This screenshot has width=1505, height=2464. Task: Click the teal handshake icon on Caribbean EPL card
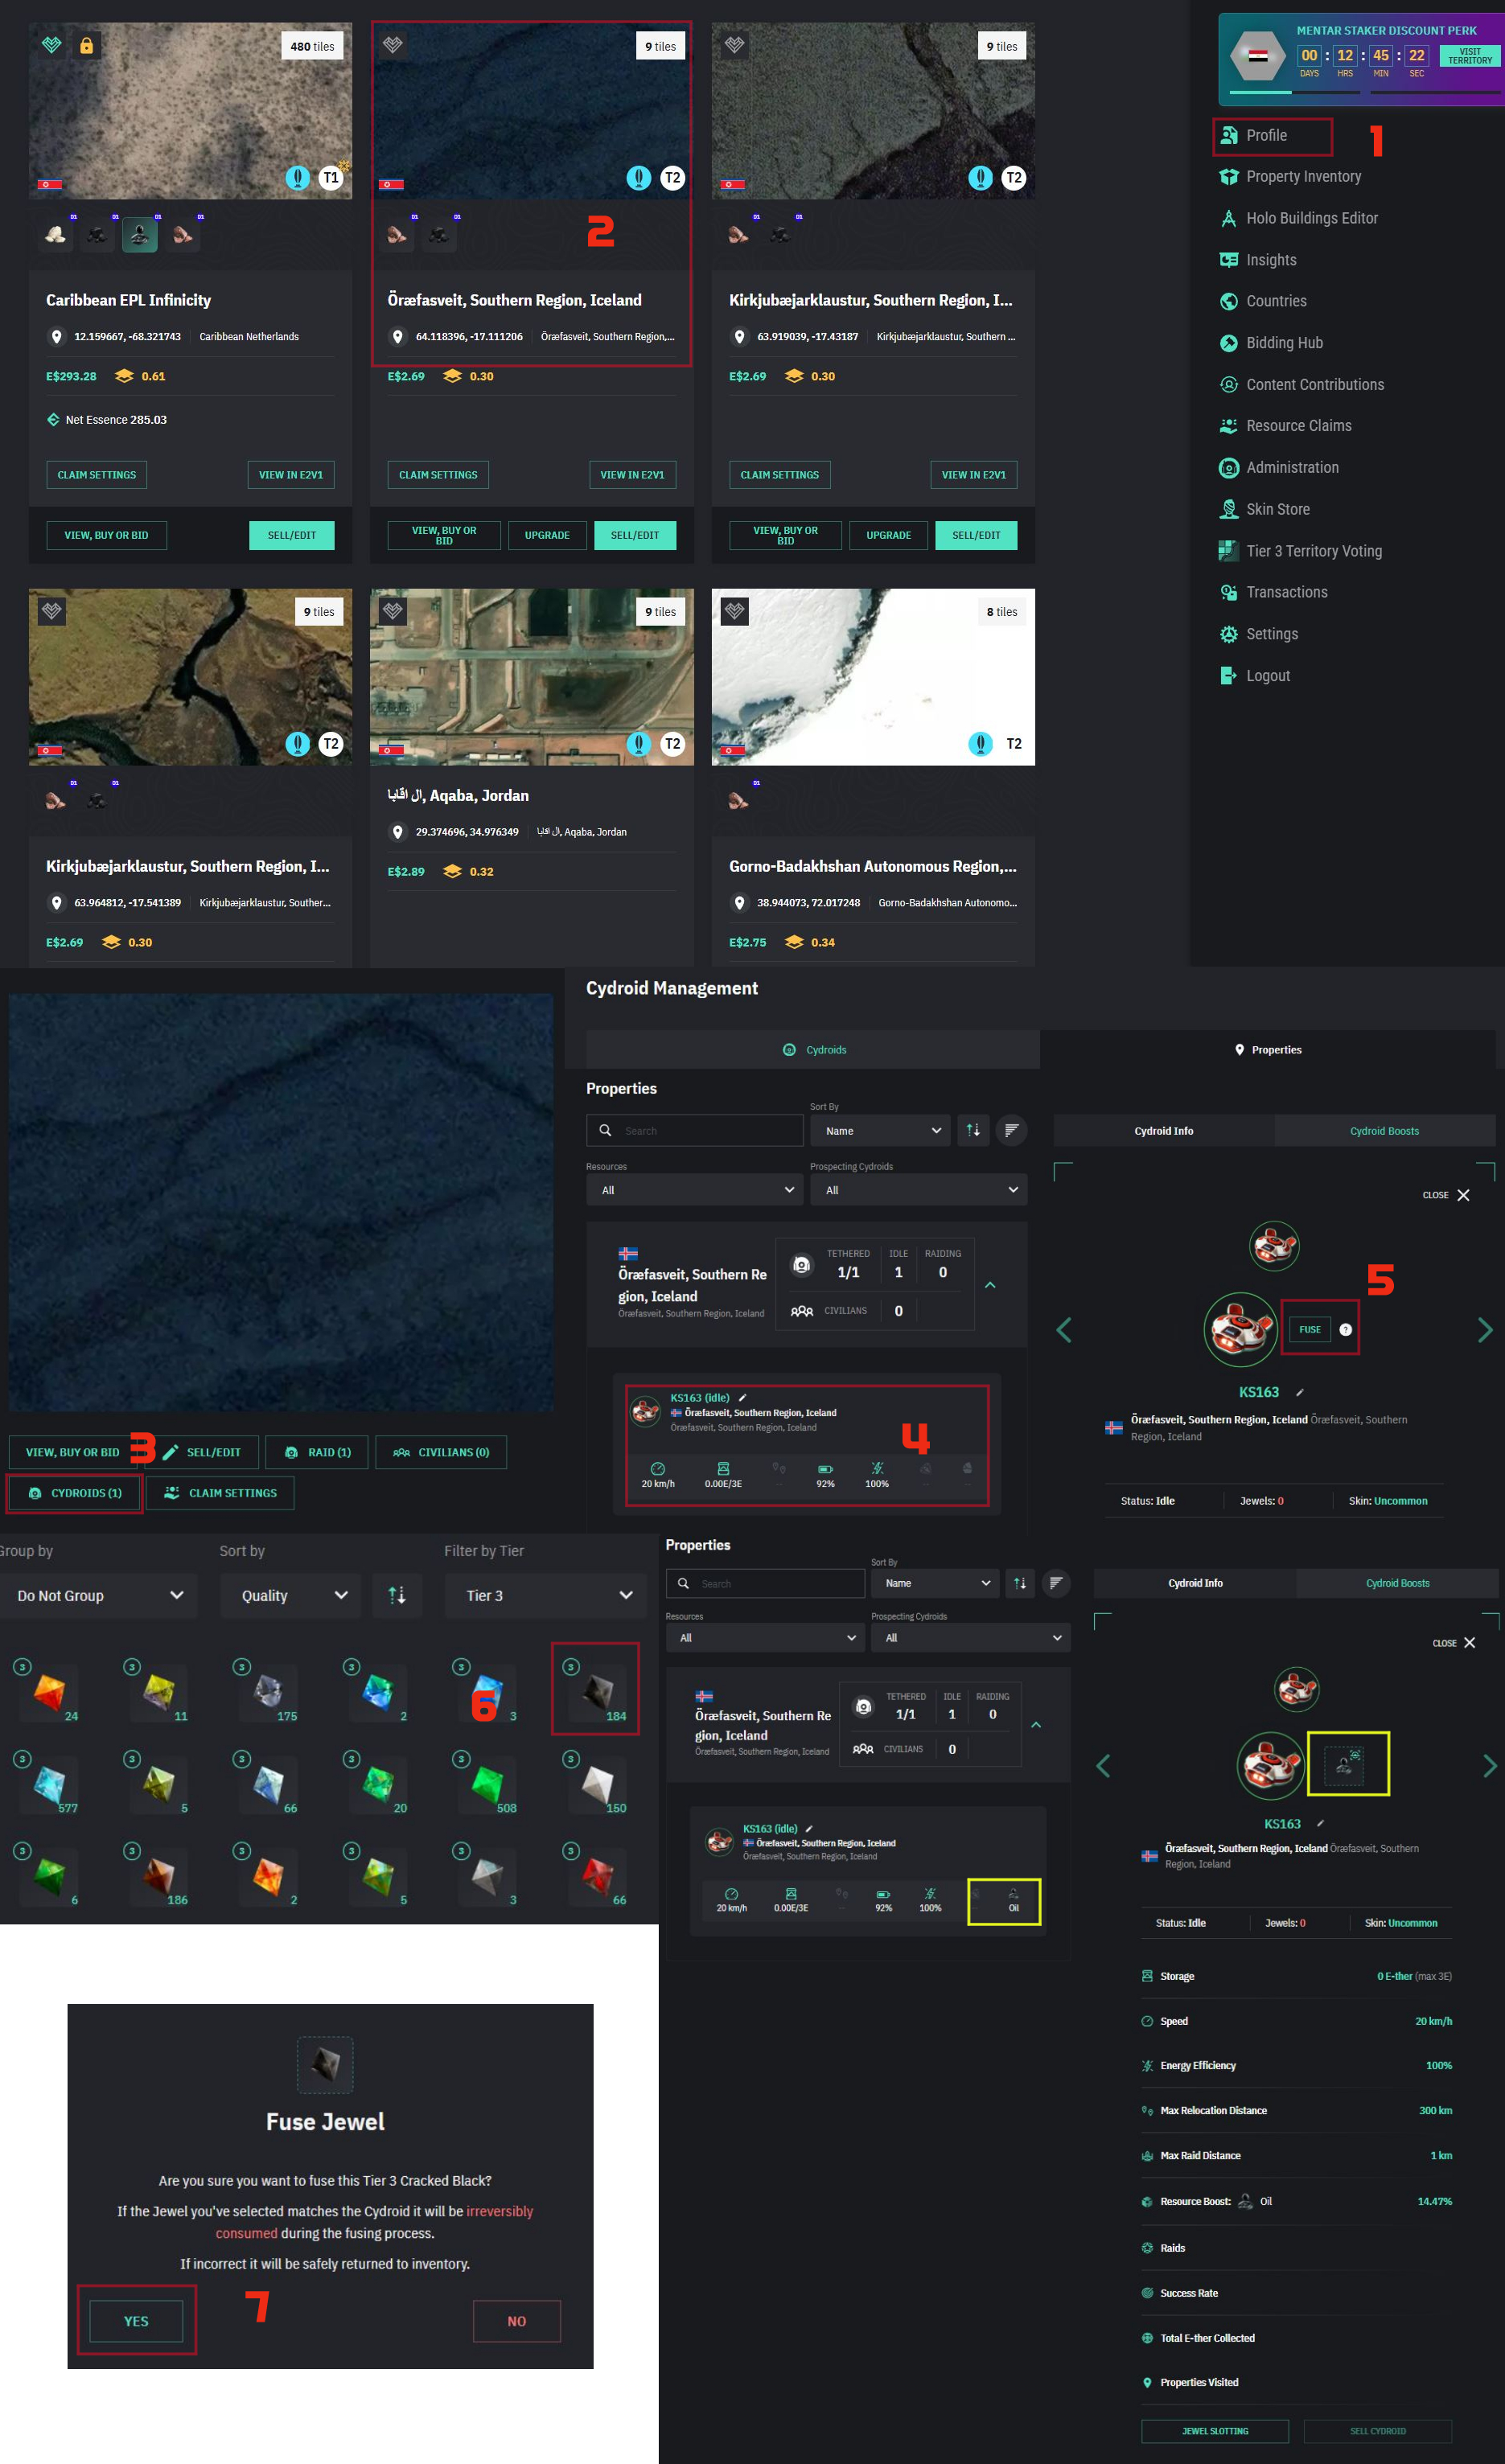[x=52, y=44]
